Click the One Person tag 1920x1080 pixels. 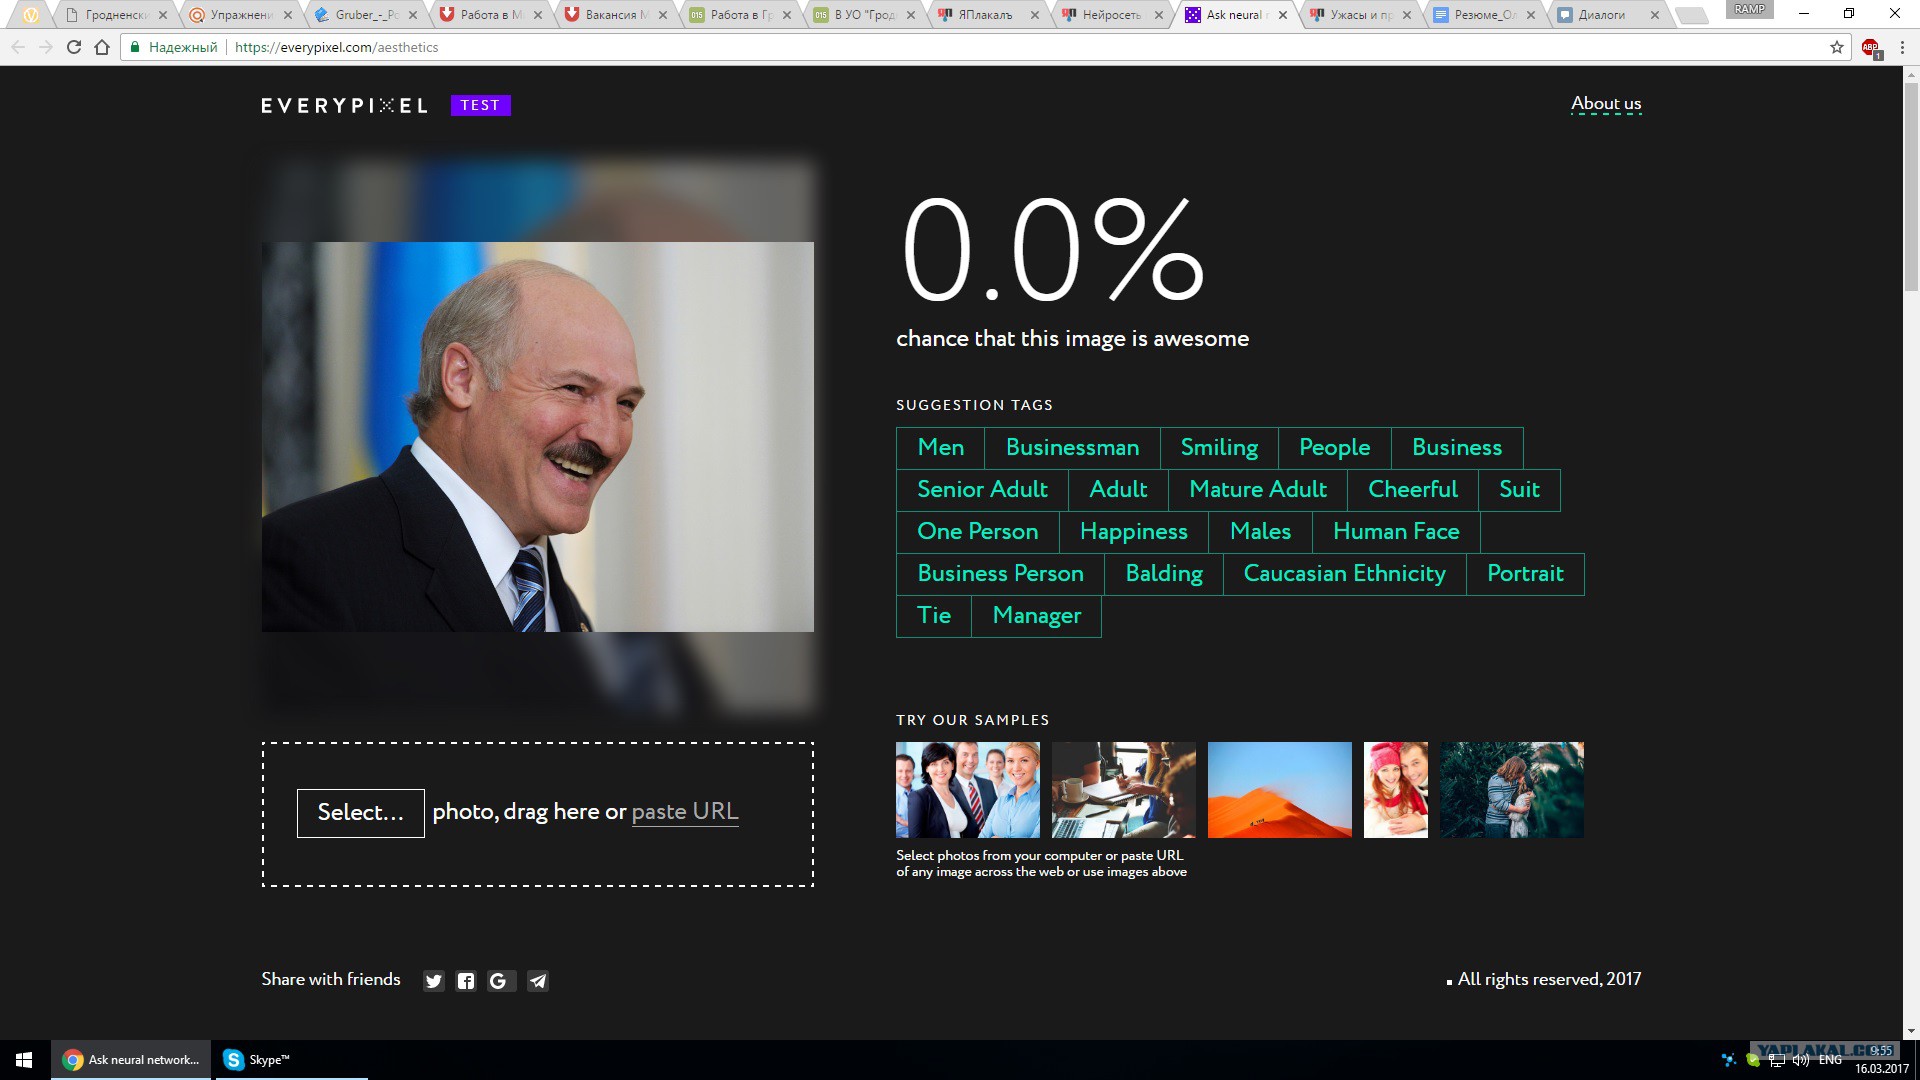point(978,532)
